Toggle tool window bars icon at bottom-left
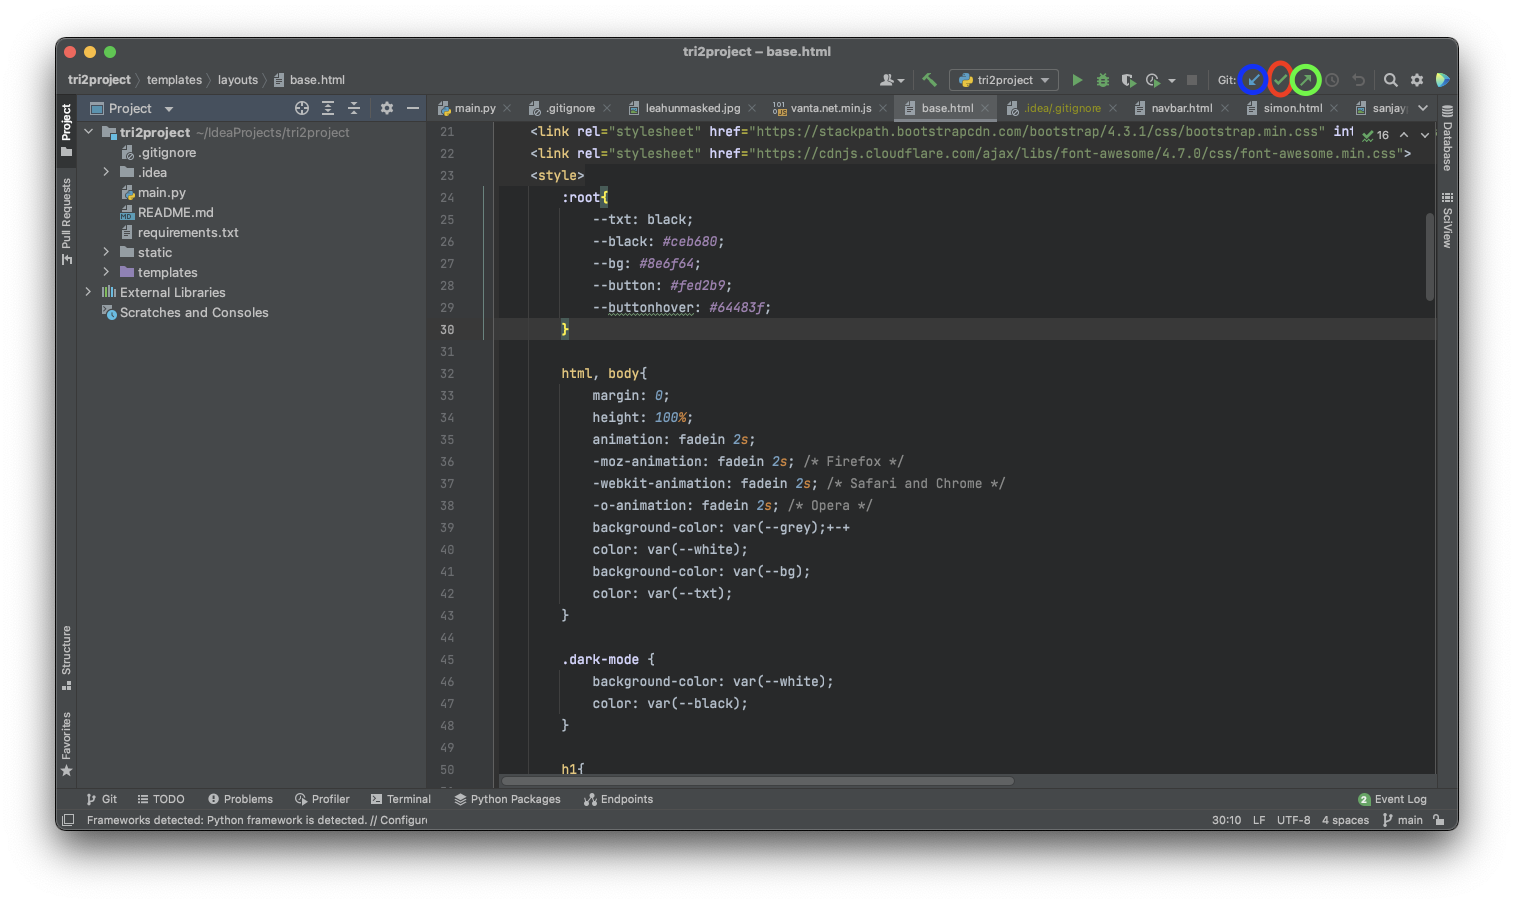This screenshot has height=904, width=1514. pyautogui.click(x=68, y=820)
